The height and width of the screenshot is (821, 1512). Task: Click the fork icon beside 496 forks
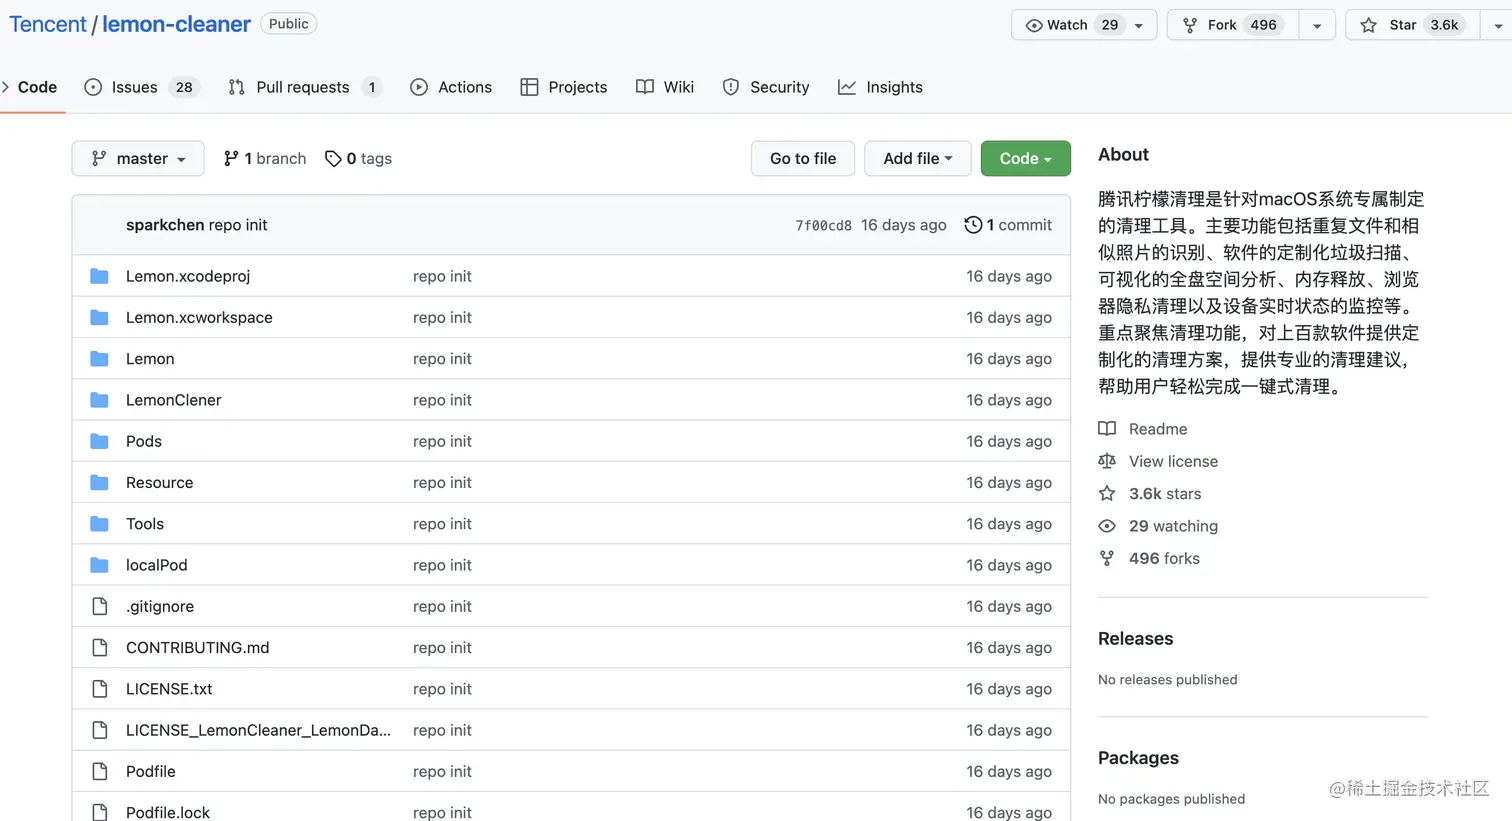(1107, 558)
